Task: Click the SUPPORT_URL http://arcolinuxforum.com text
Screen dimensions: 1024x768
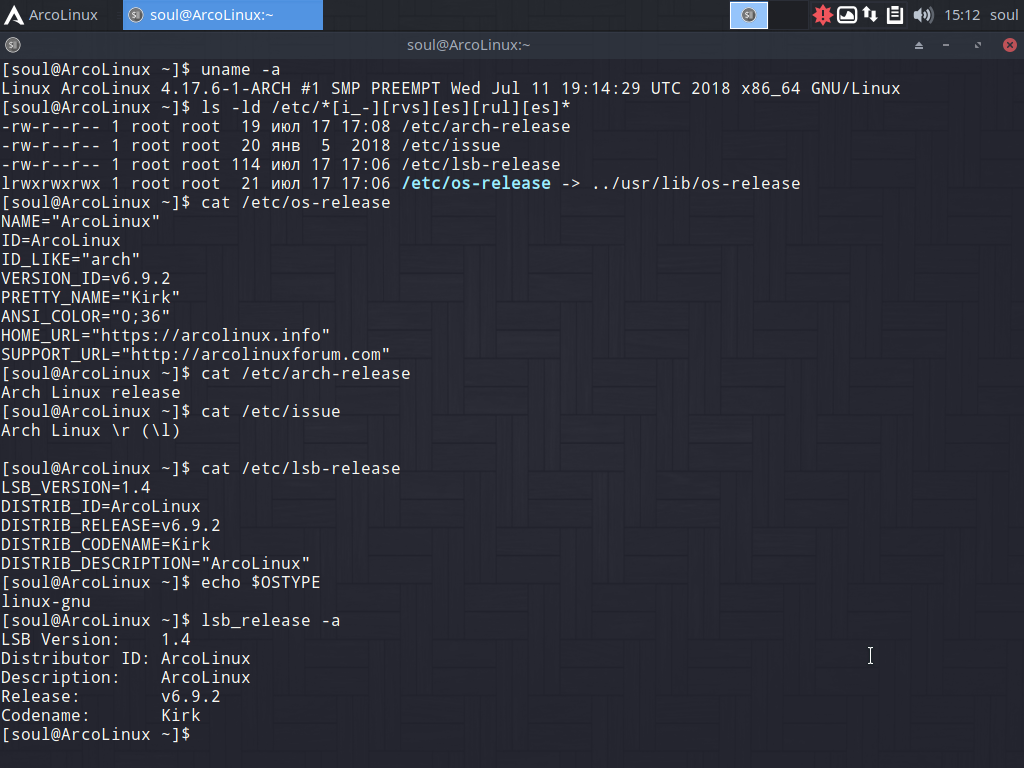Action: point(195,355)
